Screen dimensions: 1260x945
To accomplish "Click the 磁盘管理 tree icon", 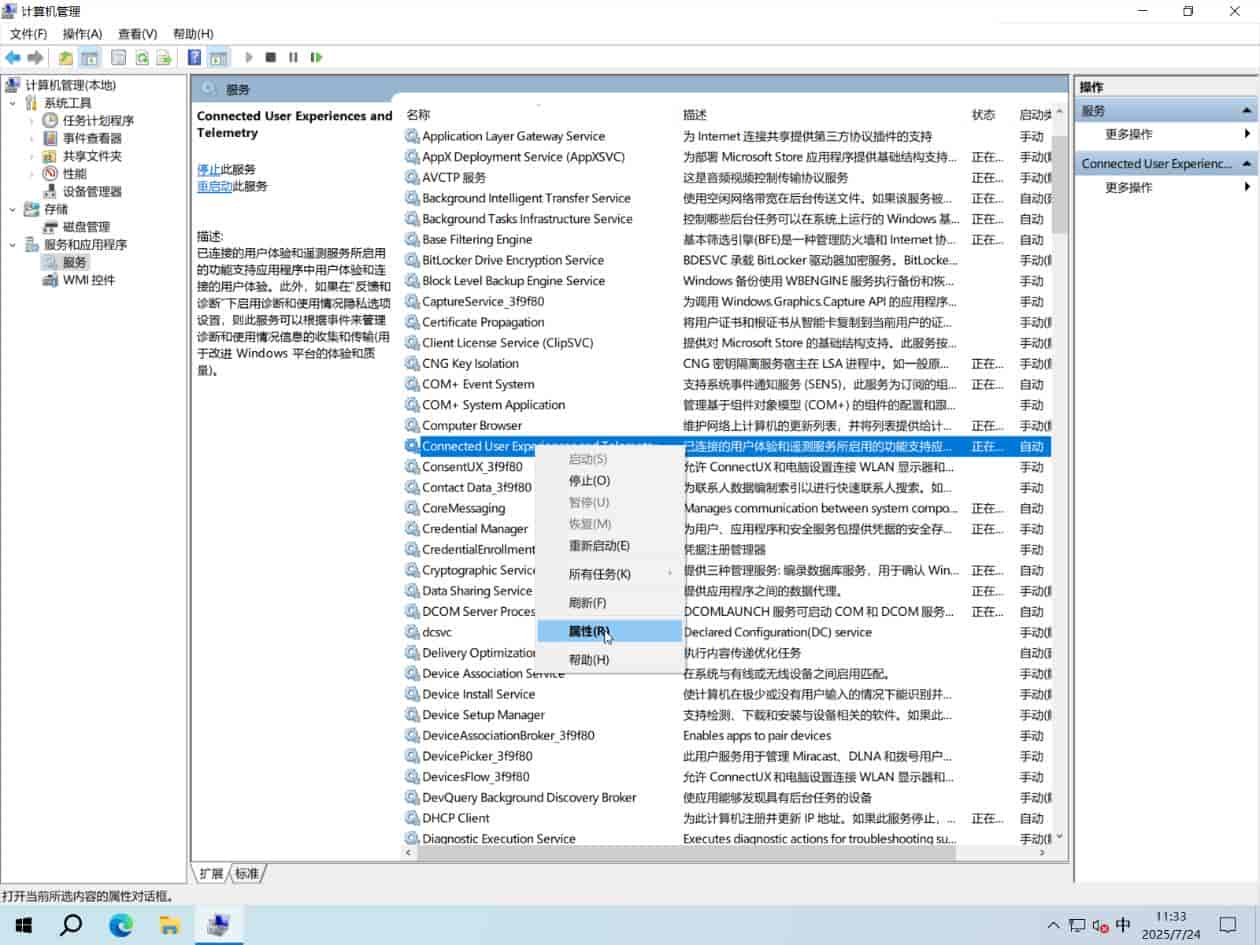I will 50,227.
